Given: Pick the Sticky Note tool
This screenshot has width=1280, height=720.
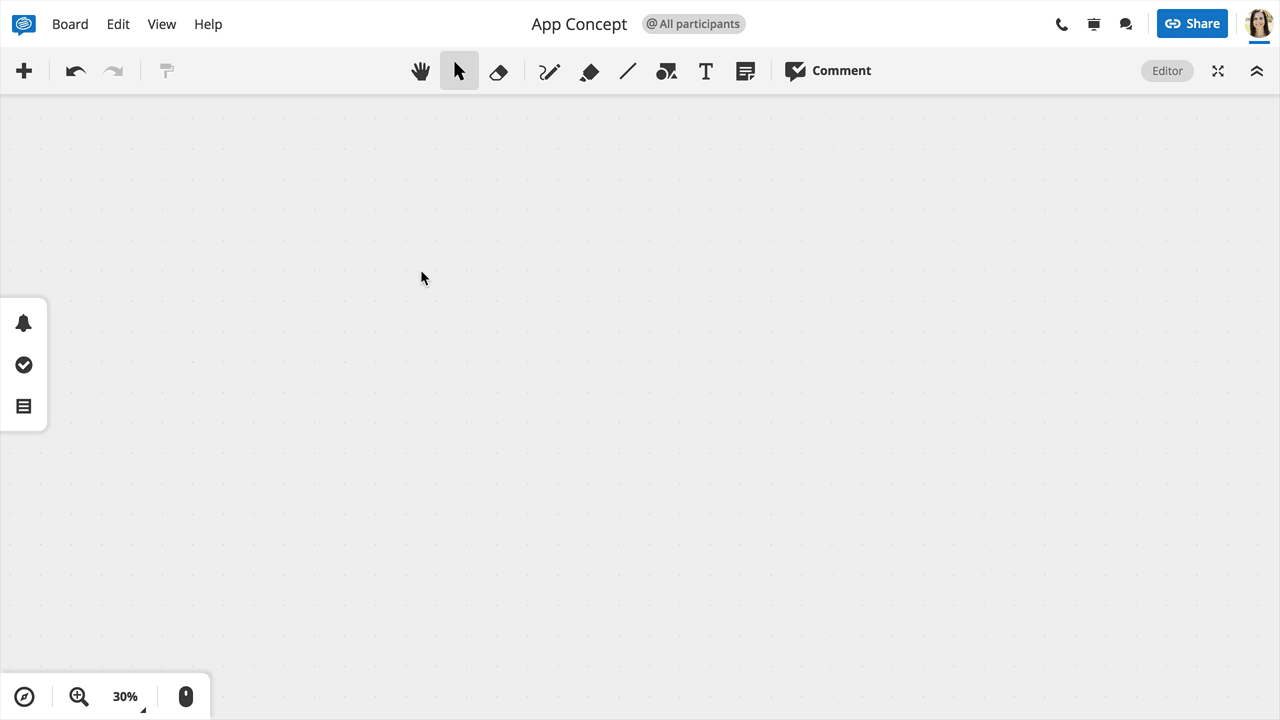Looking at the screenshot, I should point(745,71).
